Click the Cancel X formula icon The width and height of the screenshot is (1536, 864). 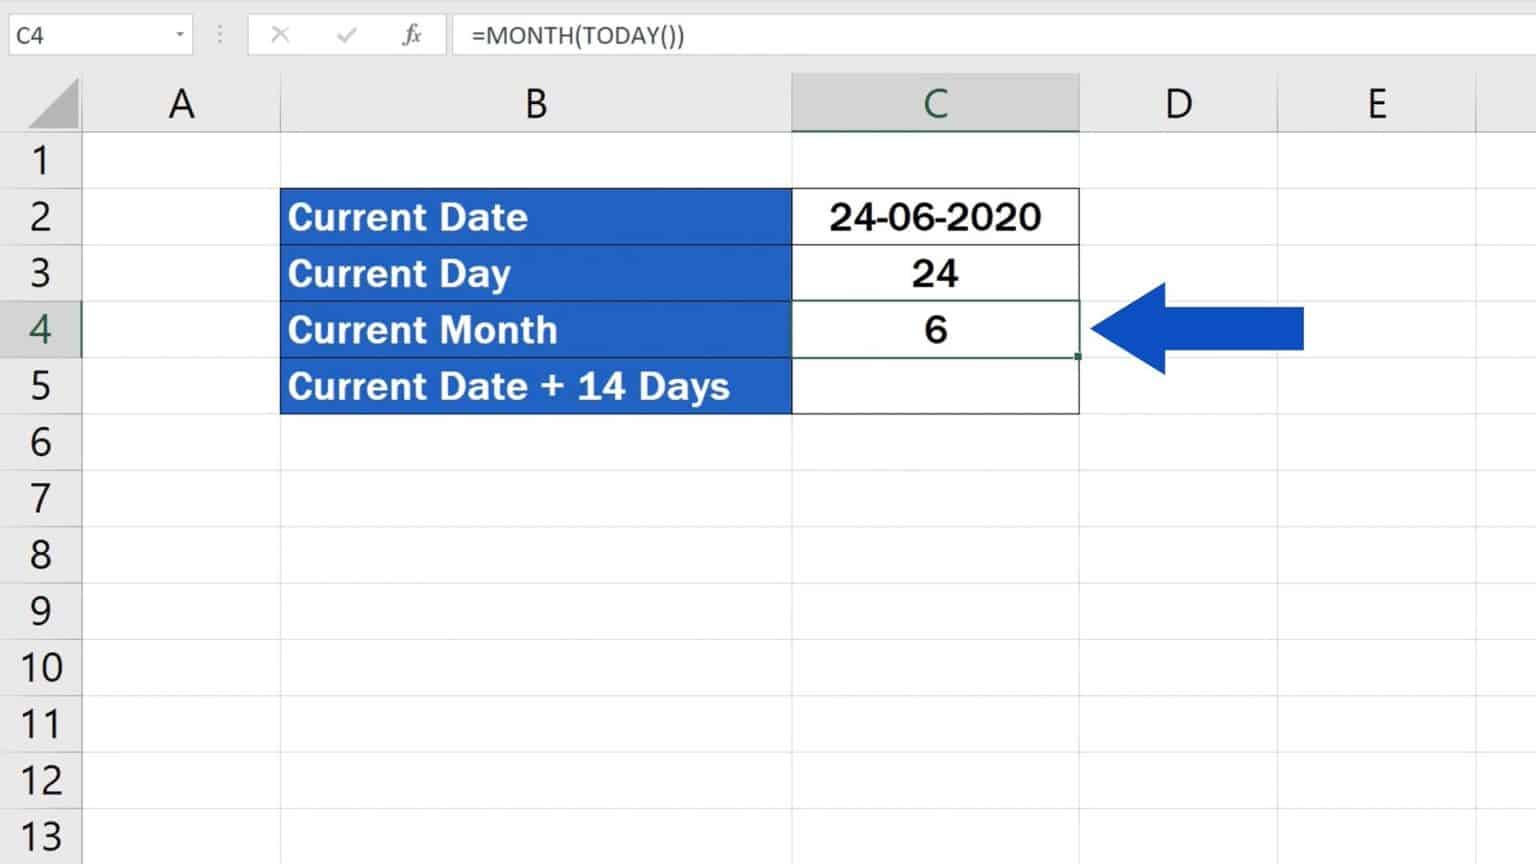(x=280, y=36)
